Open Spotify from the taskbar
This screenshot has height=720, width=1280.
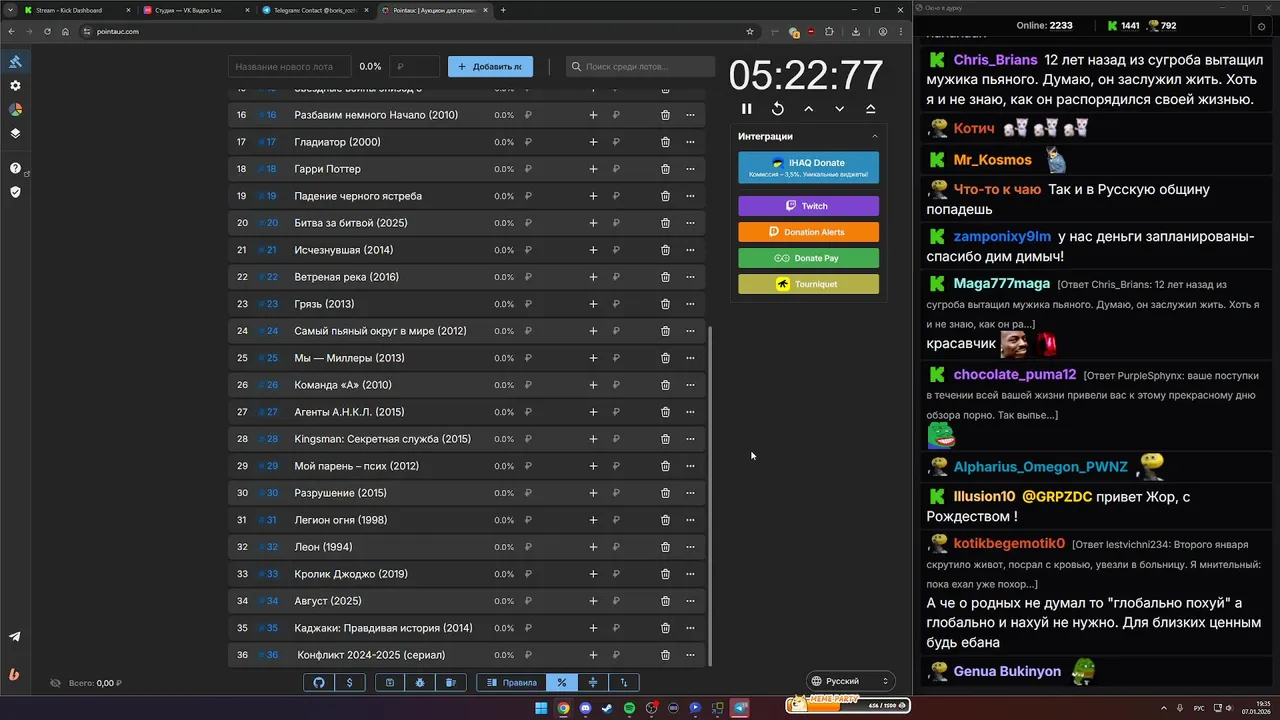click(629, 708)
